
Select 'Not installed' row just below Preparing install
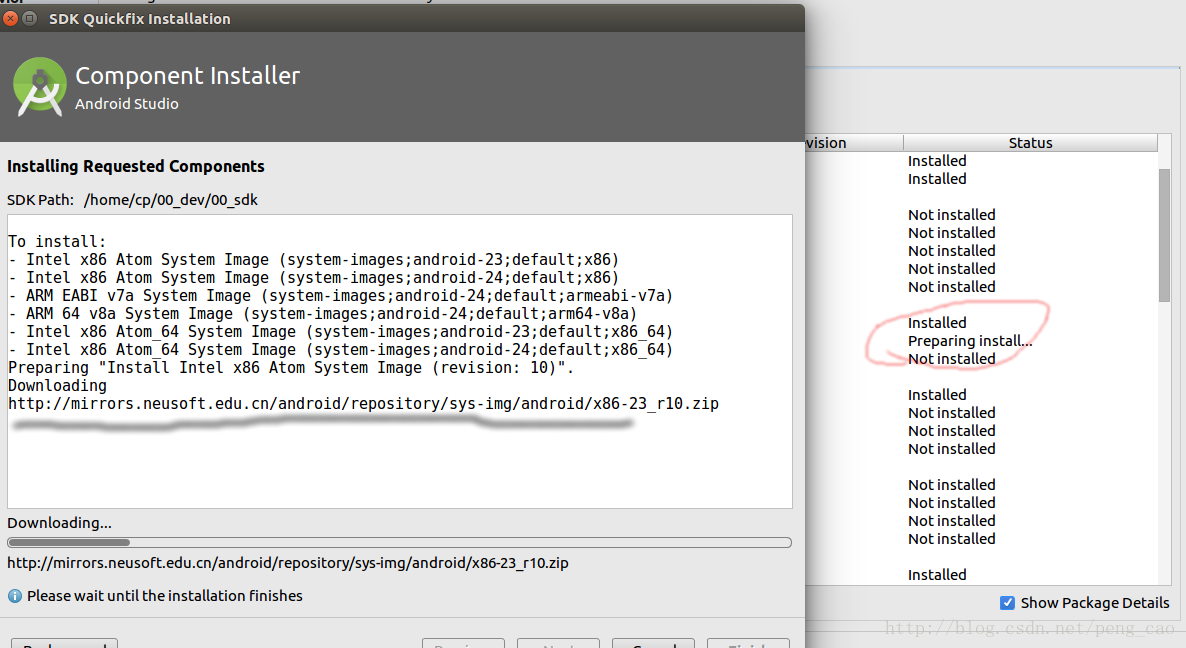(952, 359)
